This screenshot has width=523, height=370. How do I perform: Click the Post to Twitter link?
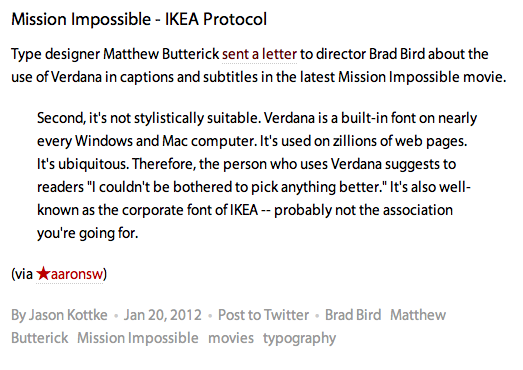264,315
